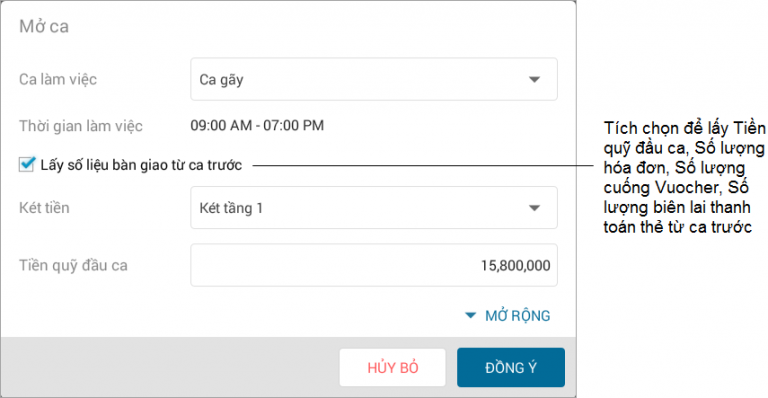768x398 pixels.
Task: Click the gray footer bar beside HỦY BỎ
Action: [x=169, y=367]
